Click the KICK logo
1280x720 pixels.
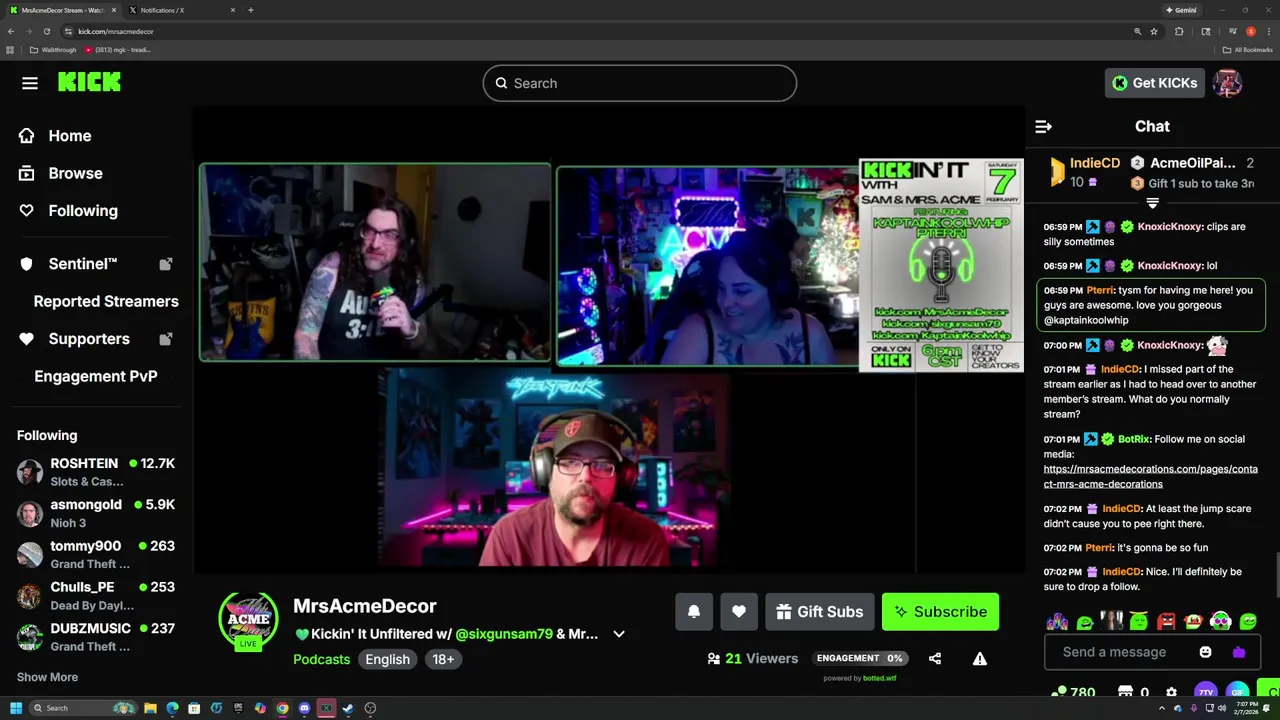coord(89,83)
